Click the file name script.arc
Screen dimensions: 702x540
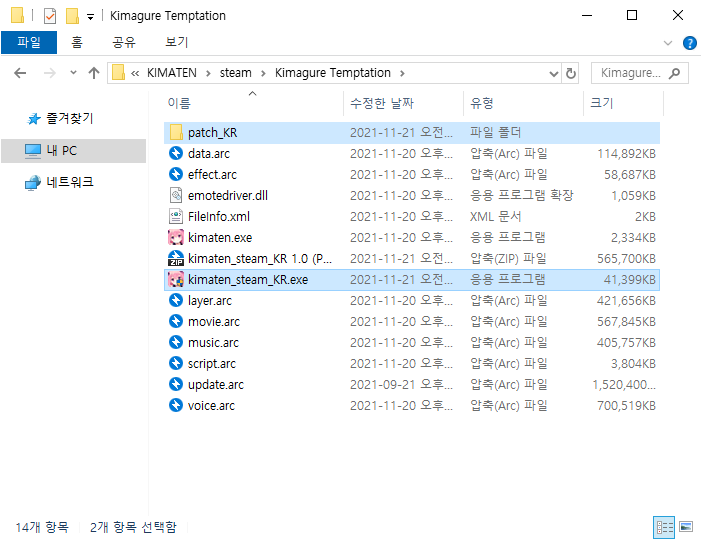click(212, 364)
